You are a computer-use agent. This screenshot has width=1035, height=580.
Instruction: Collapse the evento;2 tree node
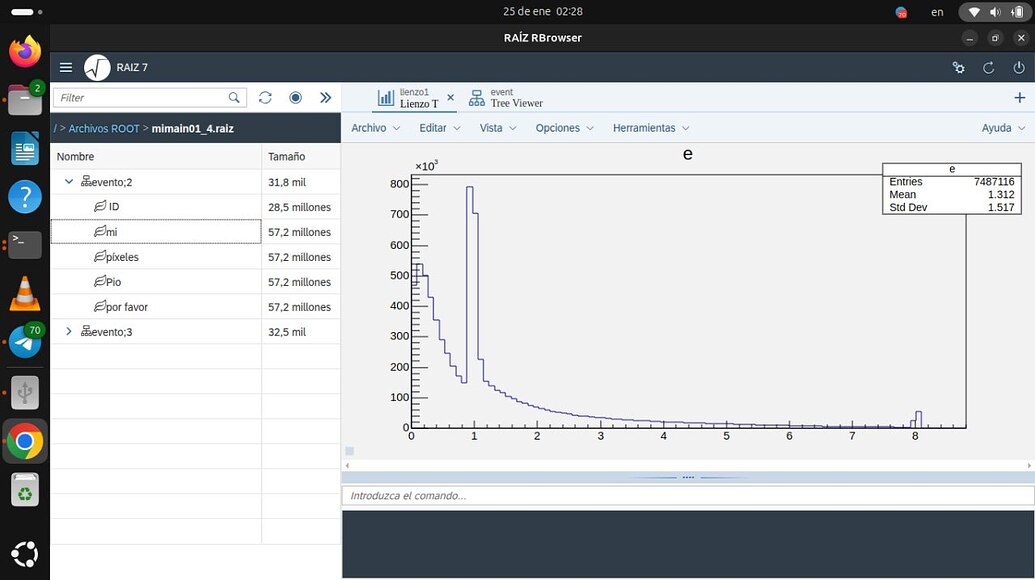[69, 182]
